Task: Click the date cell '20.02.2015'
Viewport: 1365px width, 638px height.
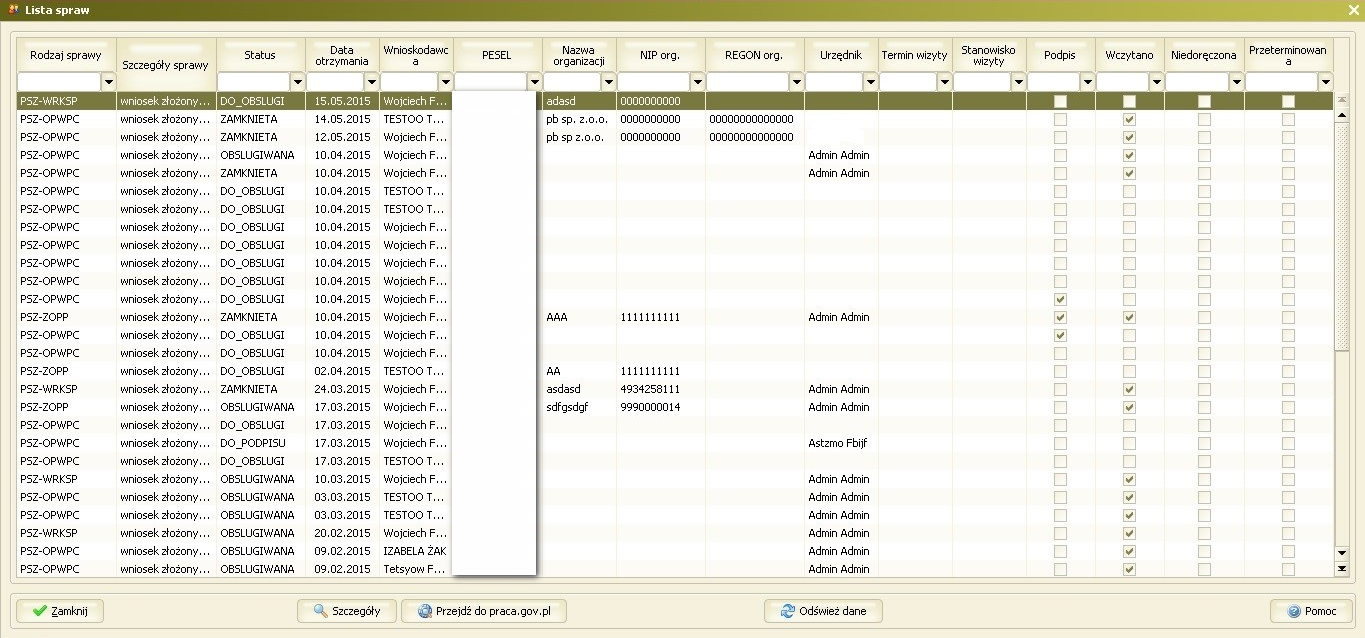Action: click(342, 533)
